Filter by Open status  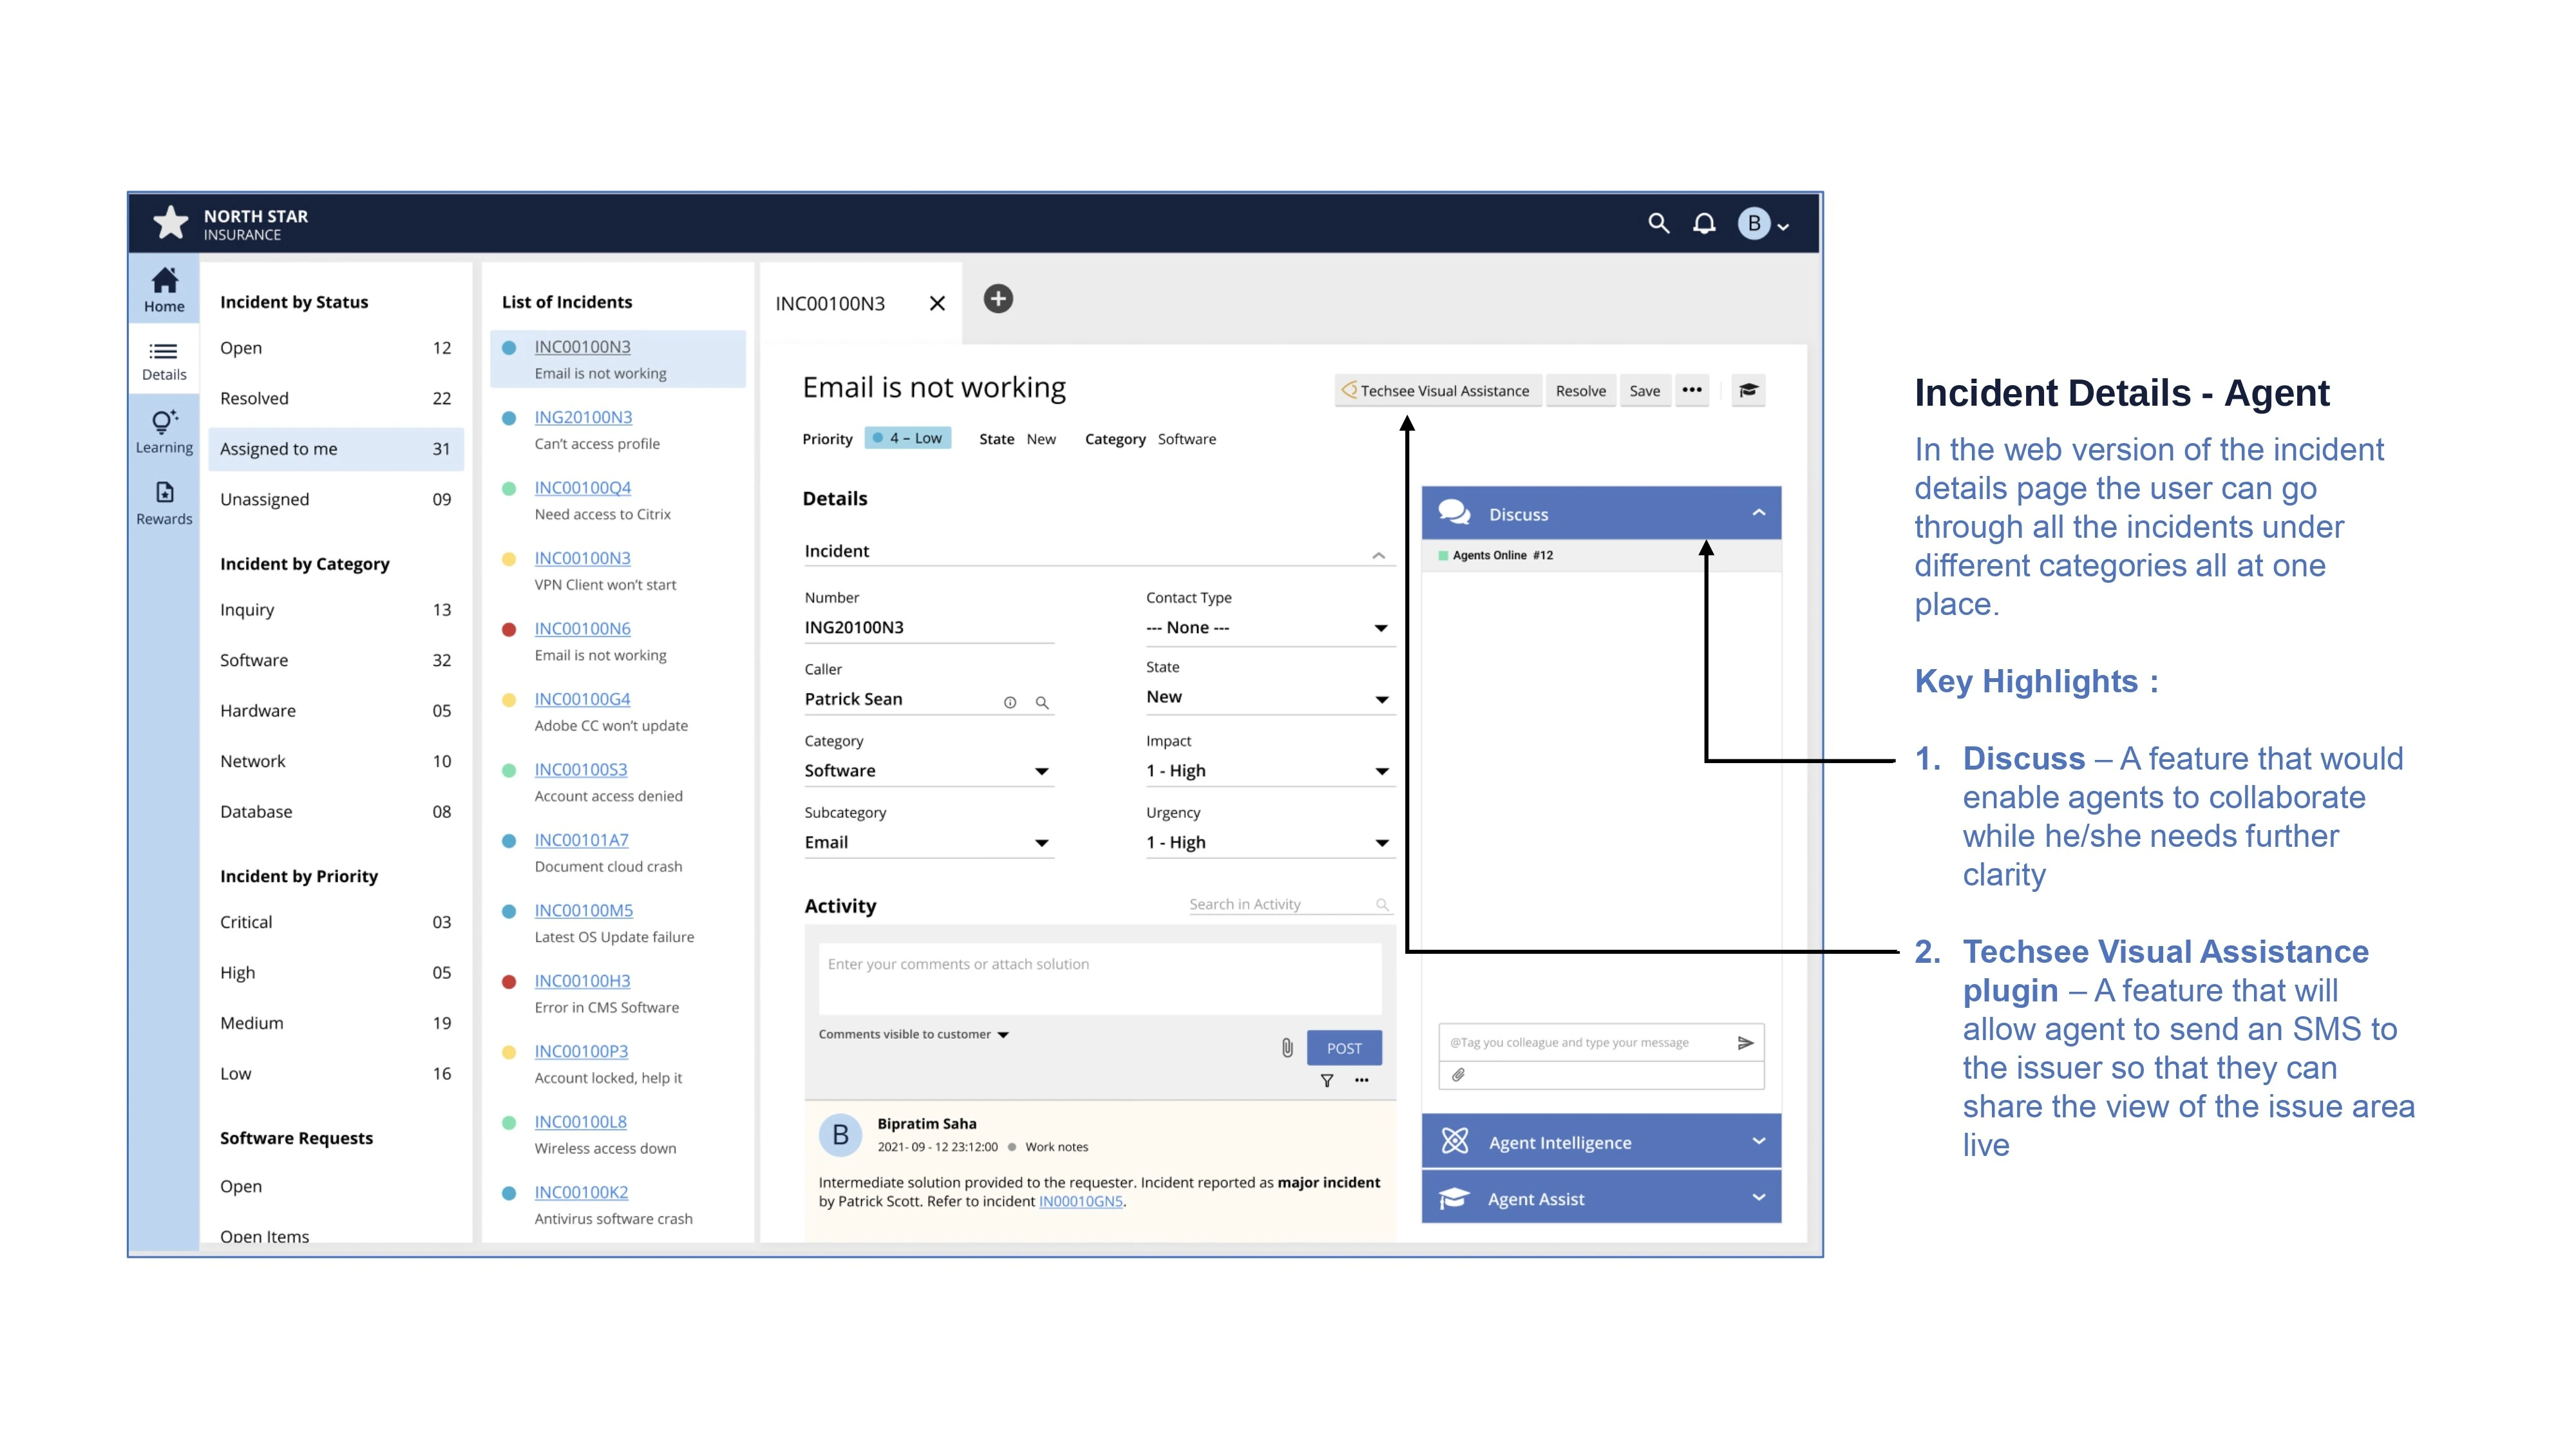coord(336,348)
